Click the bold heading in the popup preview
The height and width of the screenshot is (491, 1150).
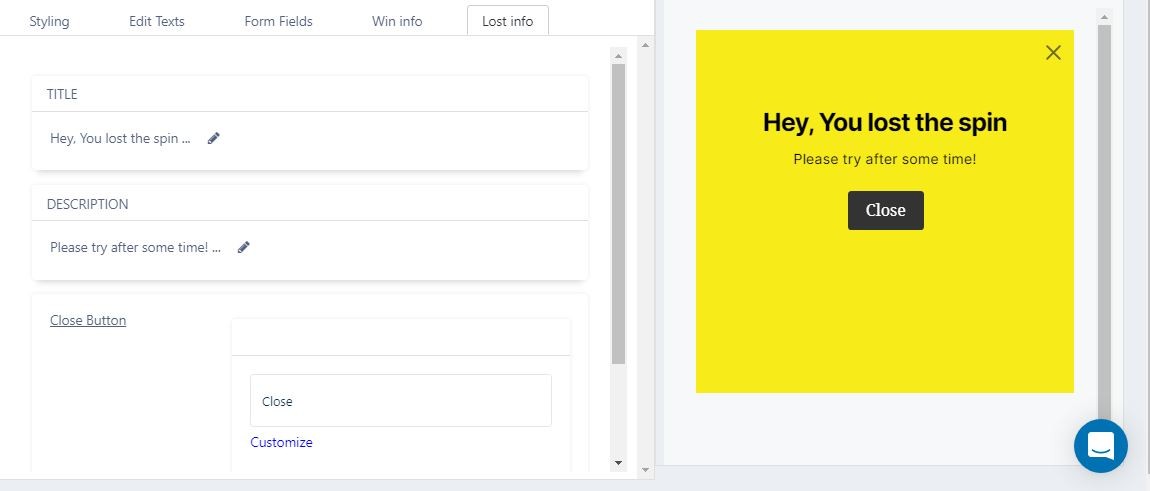pyautogui.click(x=884, y=123)
